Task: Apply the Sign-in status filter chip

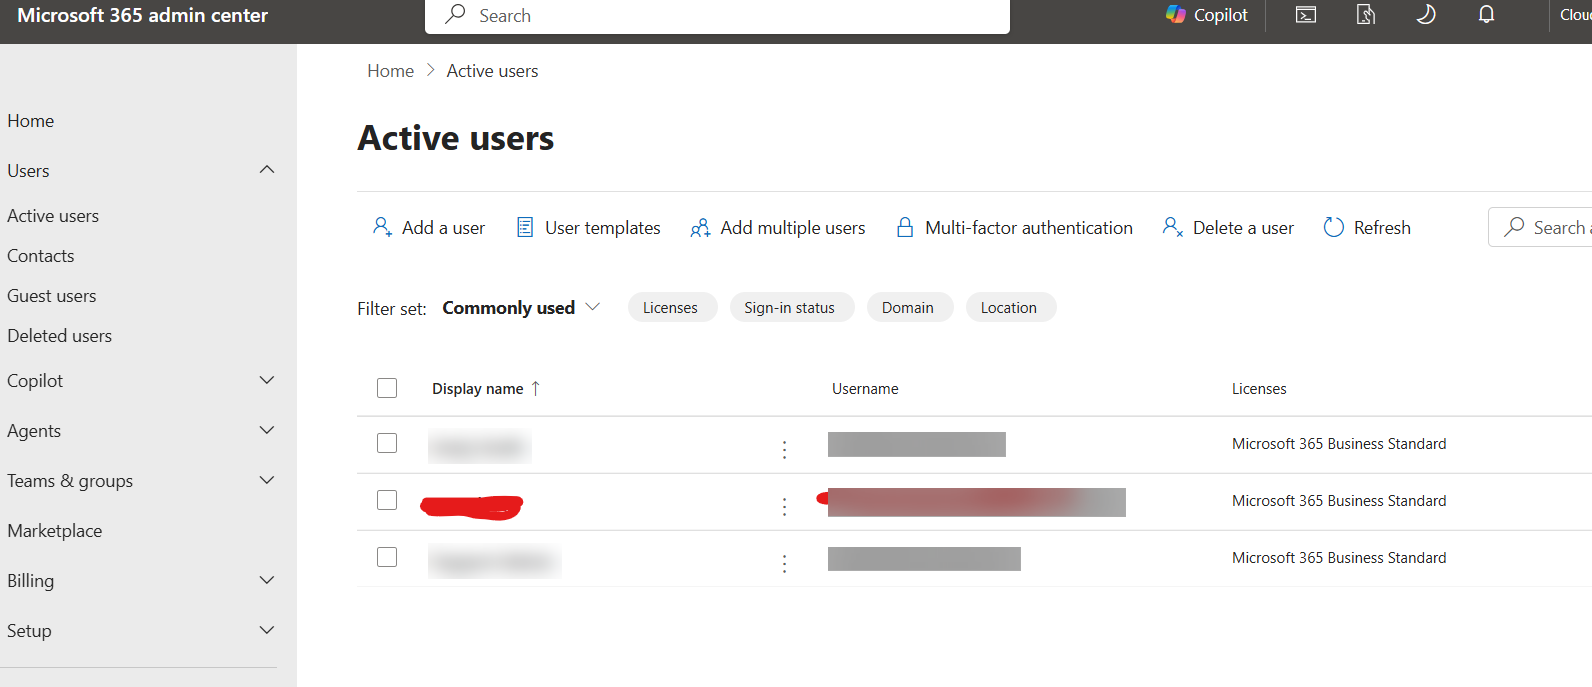Action: (x=790, y=308)
